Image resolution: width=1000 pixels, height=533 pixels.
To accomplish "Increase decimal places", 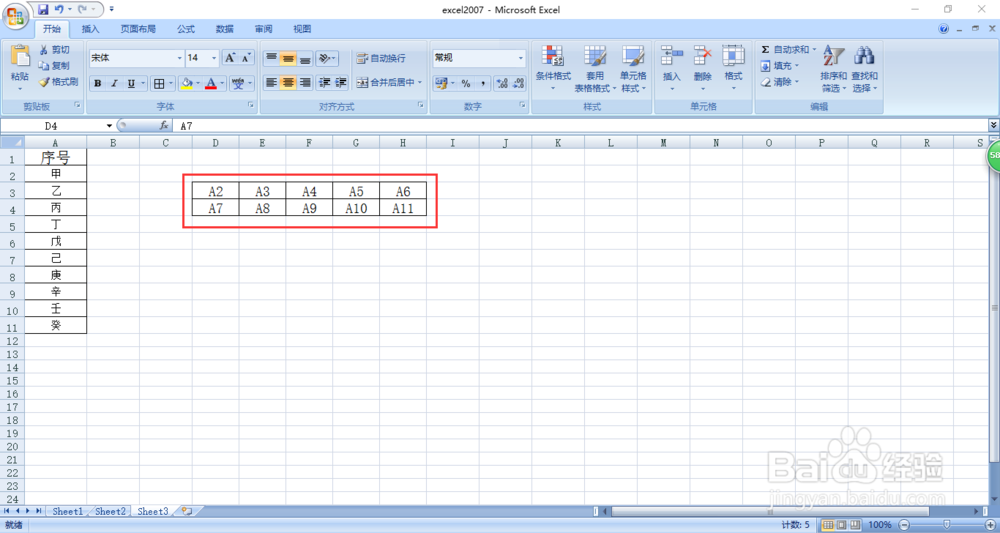I will pos(502,84).
